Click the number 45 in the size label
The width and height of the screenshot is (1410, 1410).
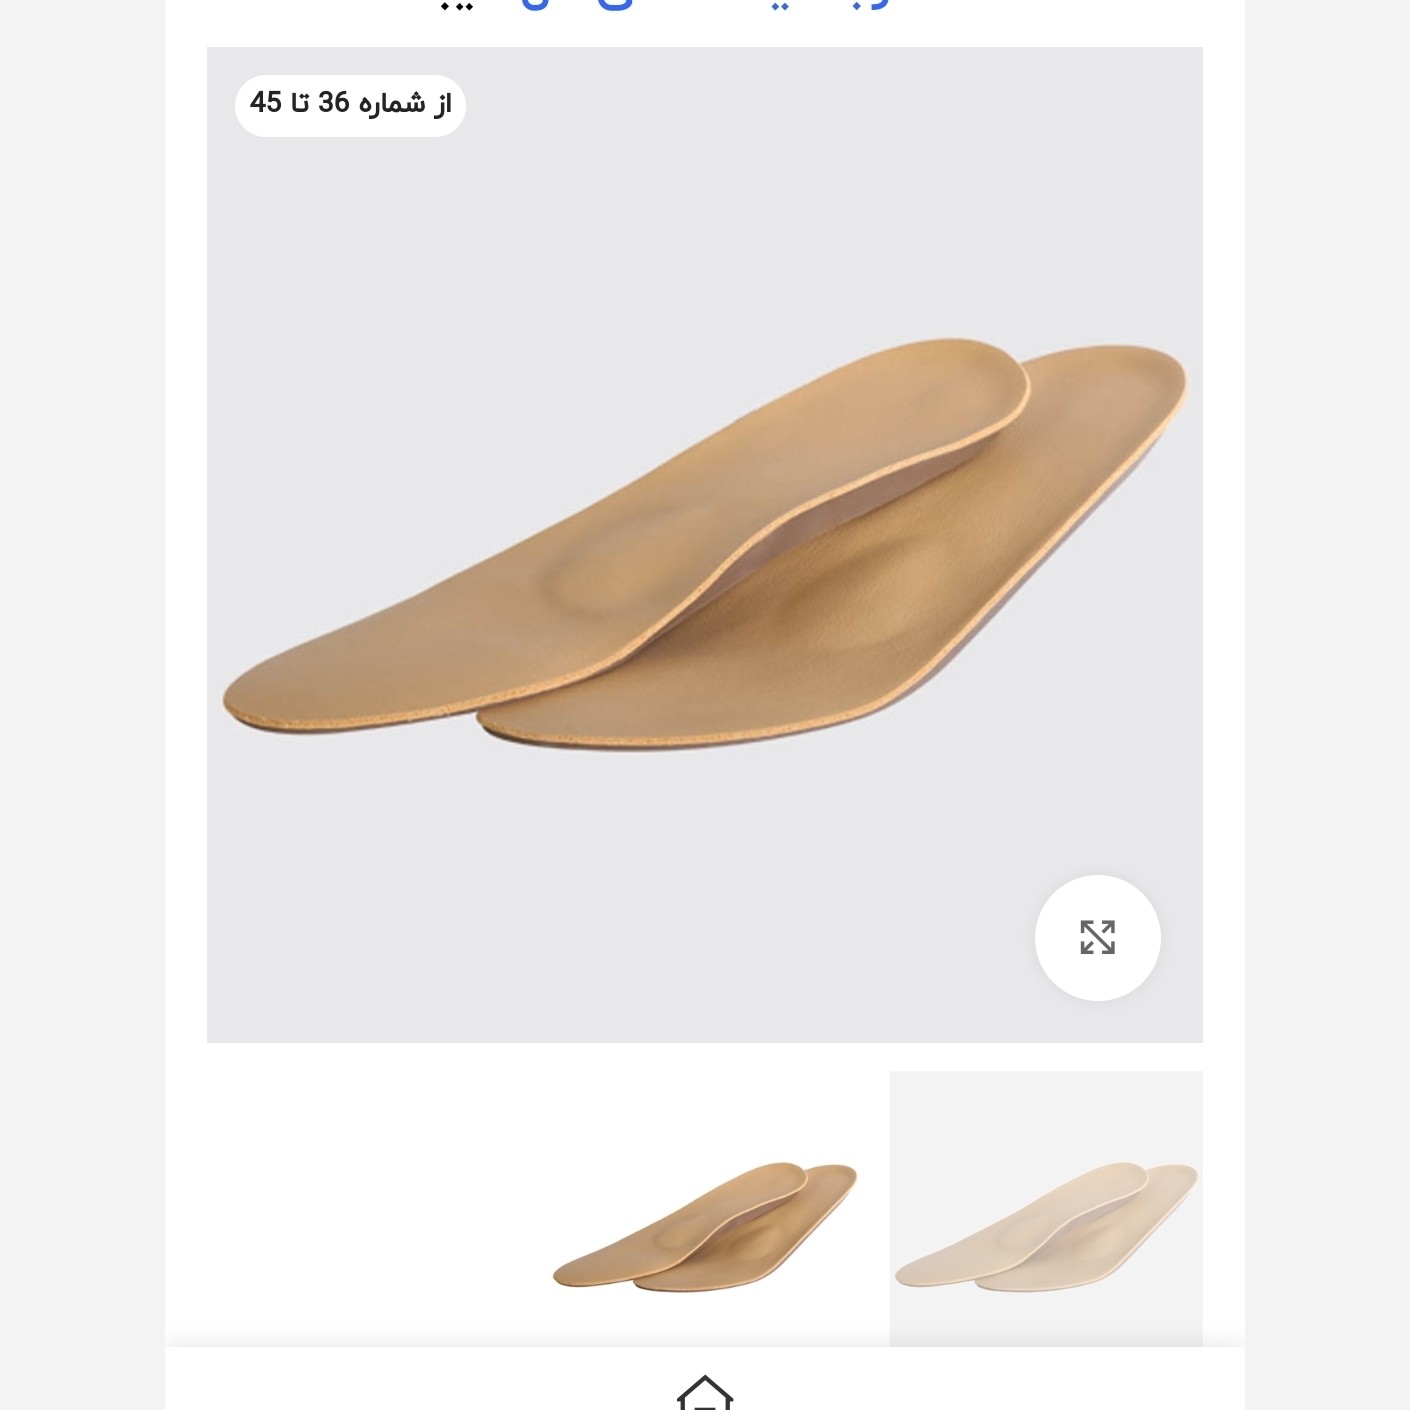click(x=266, y=102)
